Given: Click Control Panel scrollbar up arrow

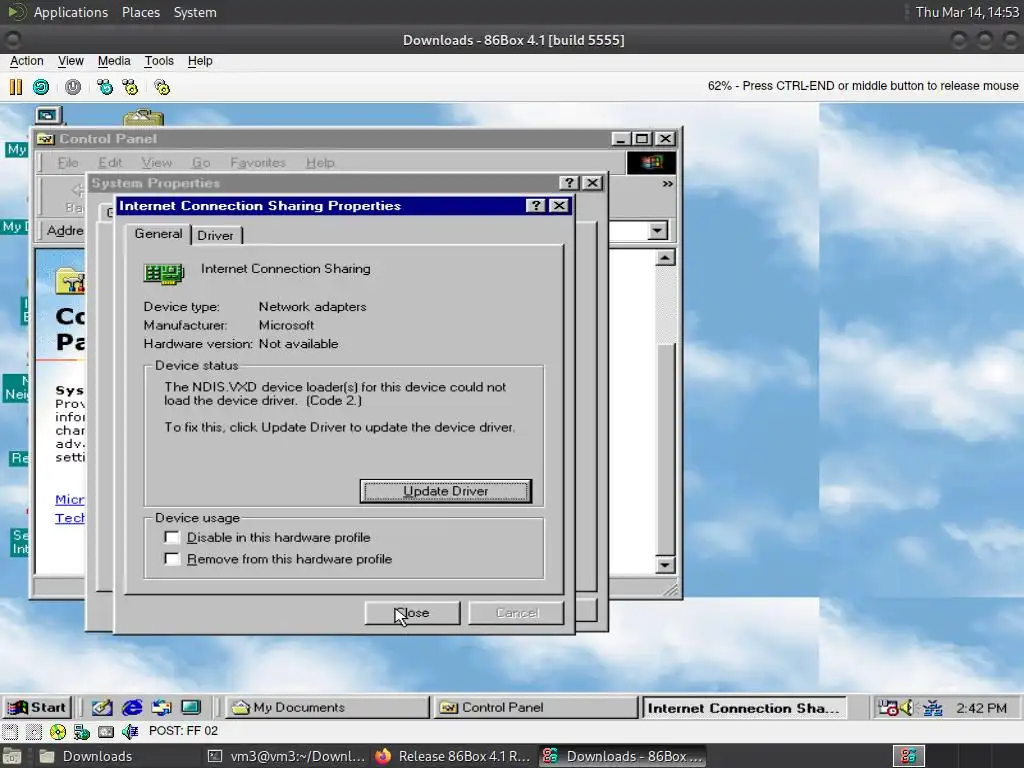Looking at the screenshot, I should pos(665,258).
